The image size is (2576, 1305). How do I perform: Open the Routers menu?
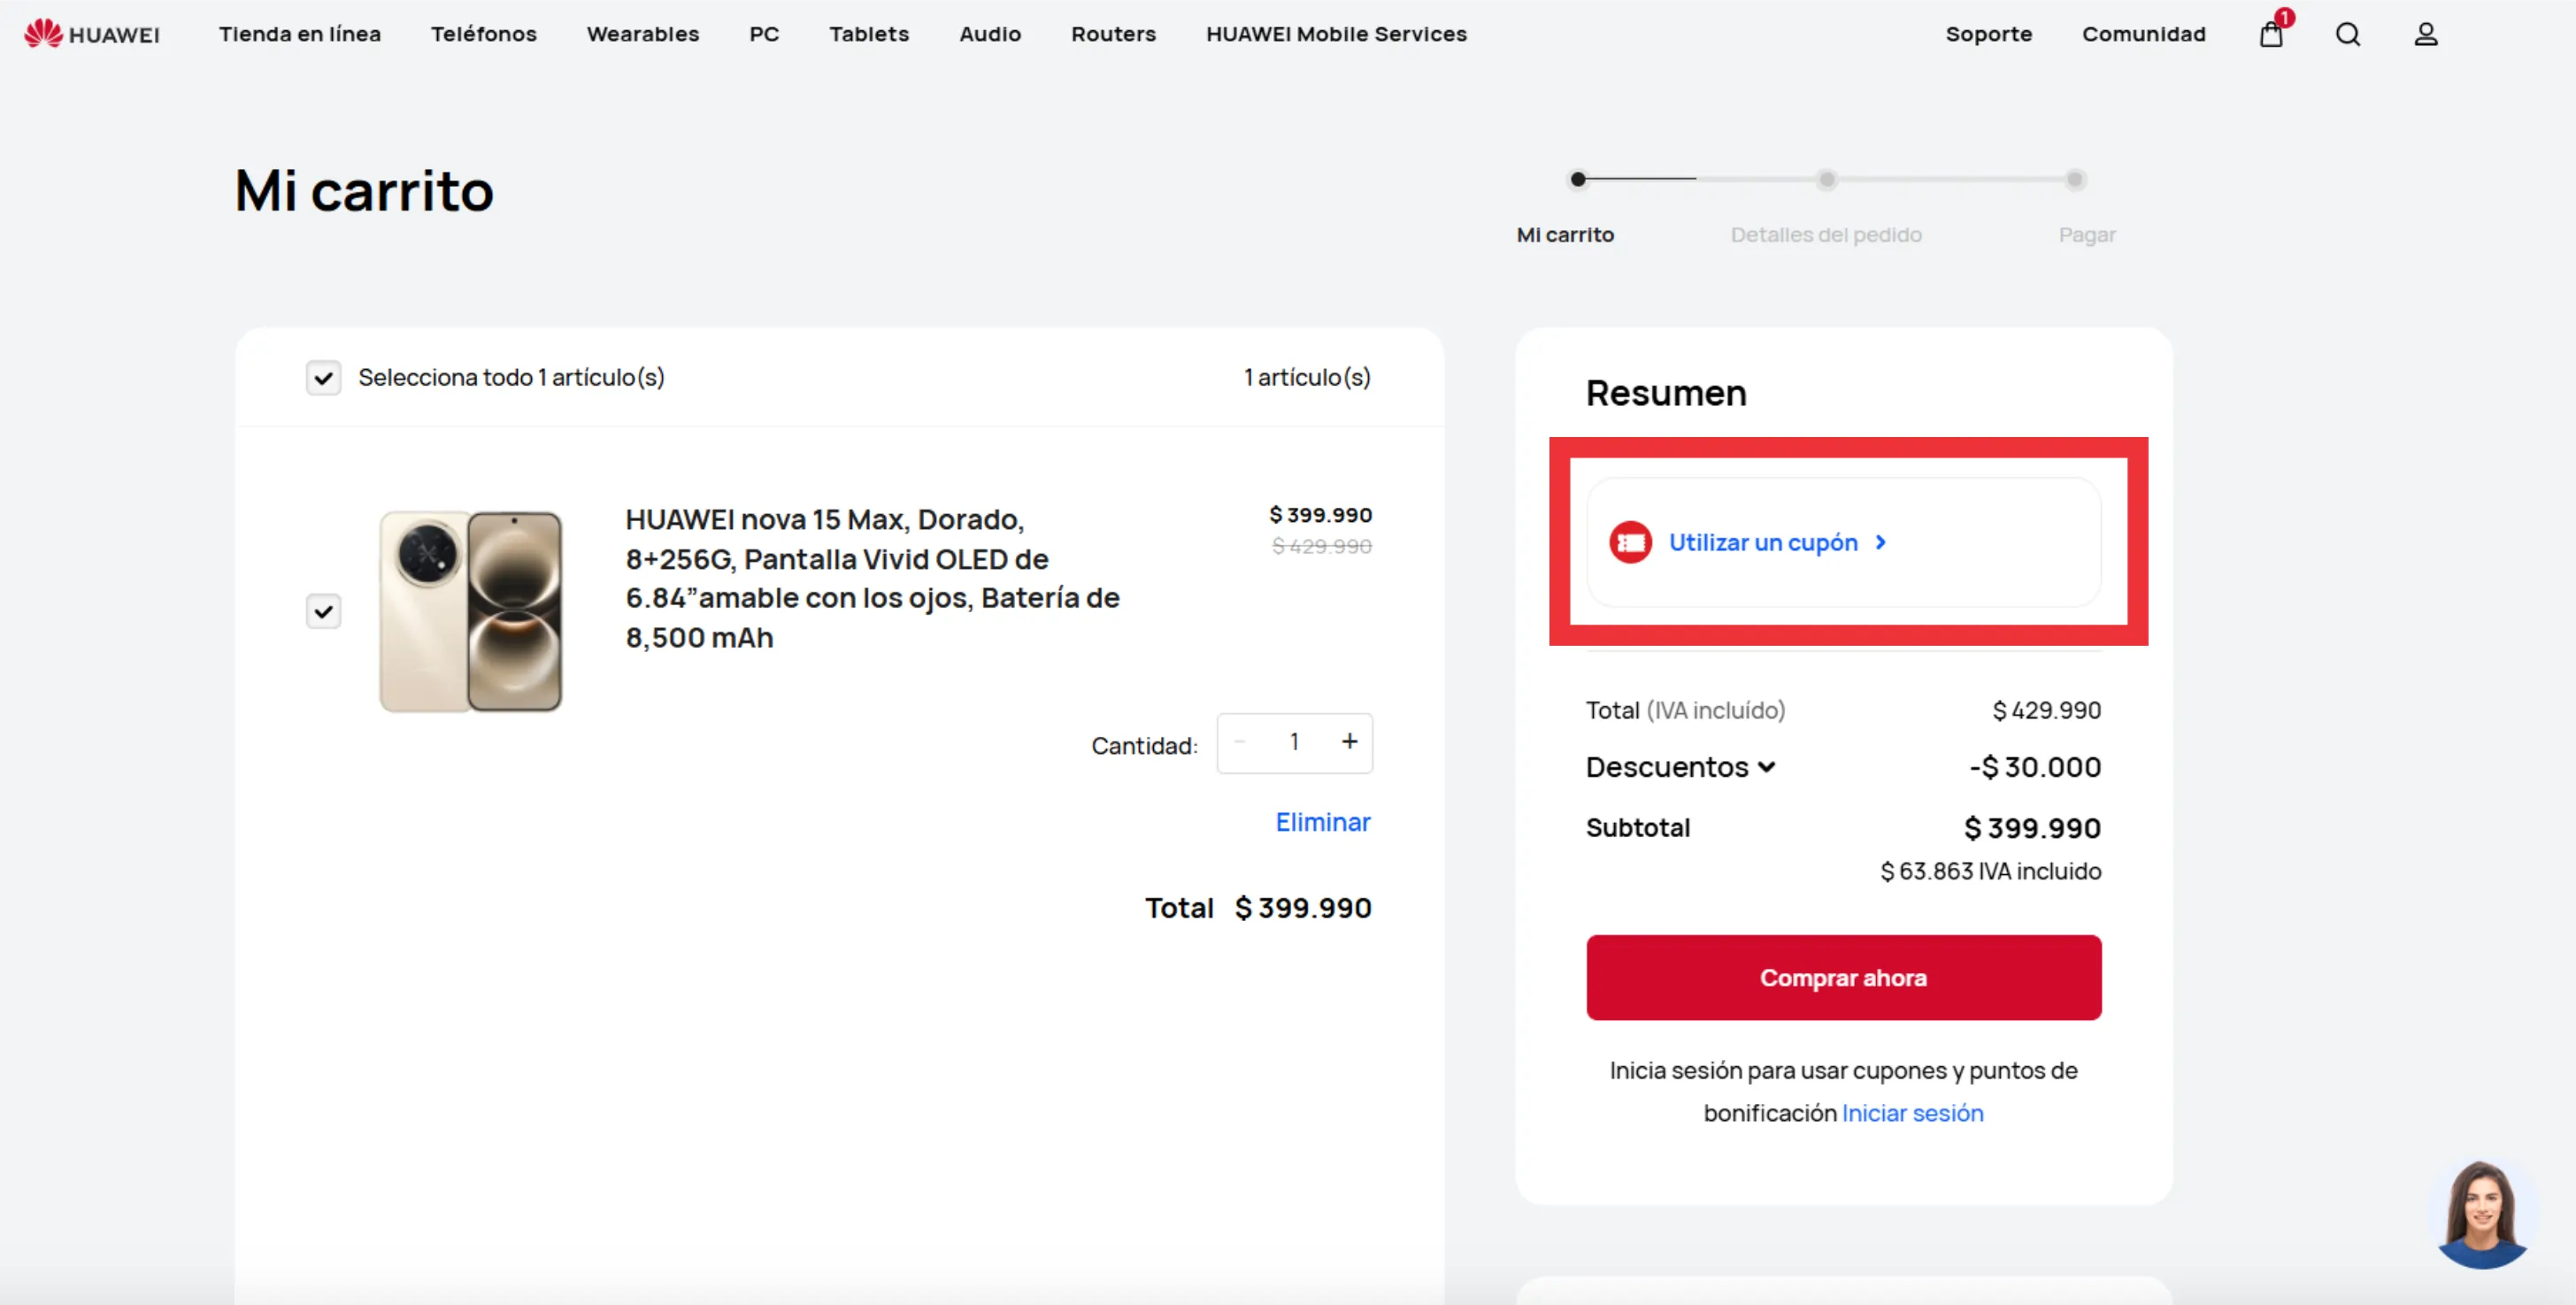coord(1113,34)
